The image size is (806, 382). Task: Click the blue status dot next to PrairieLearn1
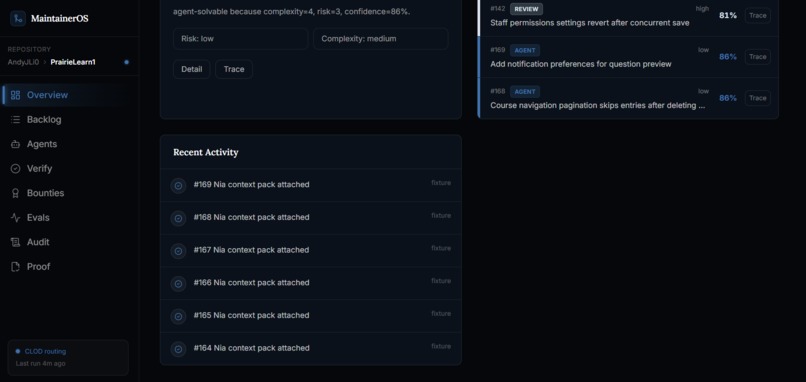click(x=126, y=62)
